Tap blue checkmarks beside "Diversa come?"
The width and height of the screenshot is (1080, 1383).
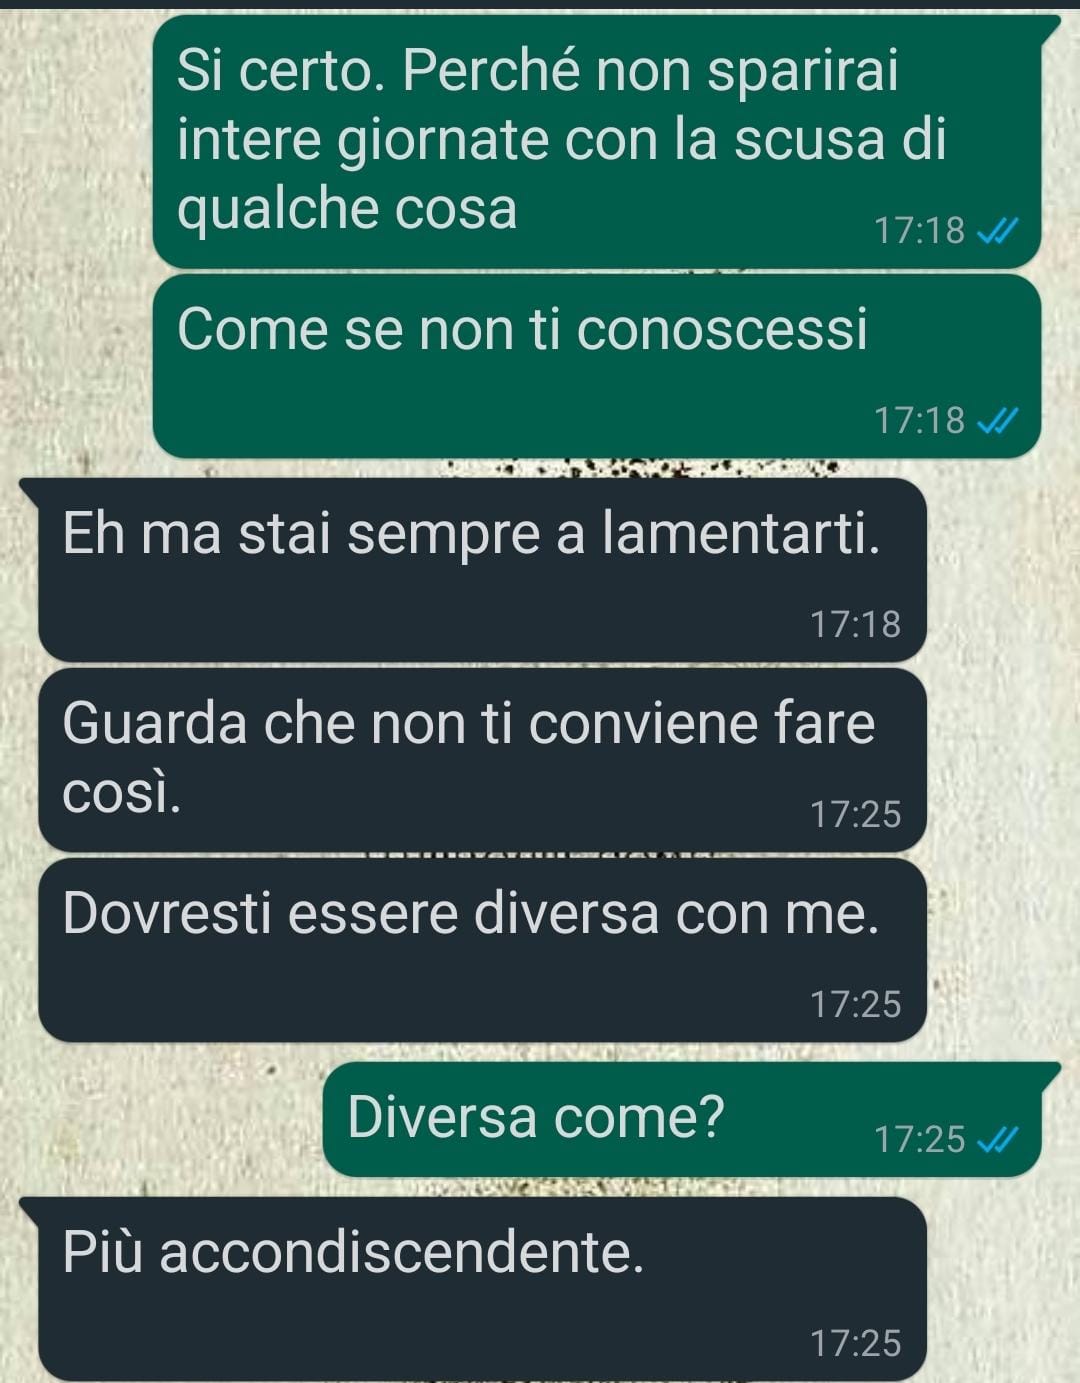click(997, 1140)
